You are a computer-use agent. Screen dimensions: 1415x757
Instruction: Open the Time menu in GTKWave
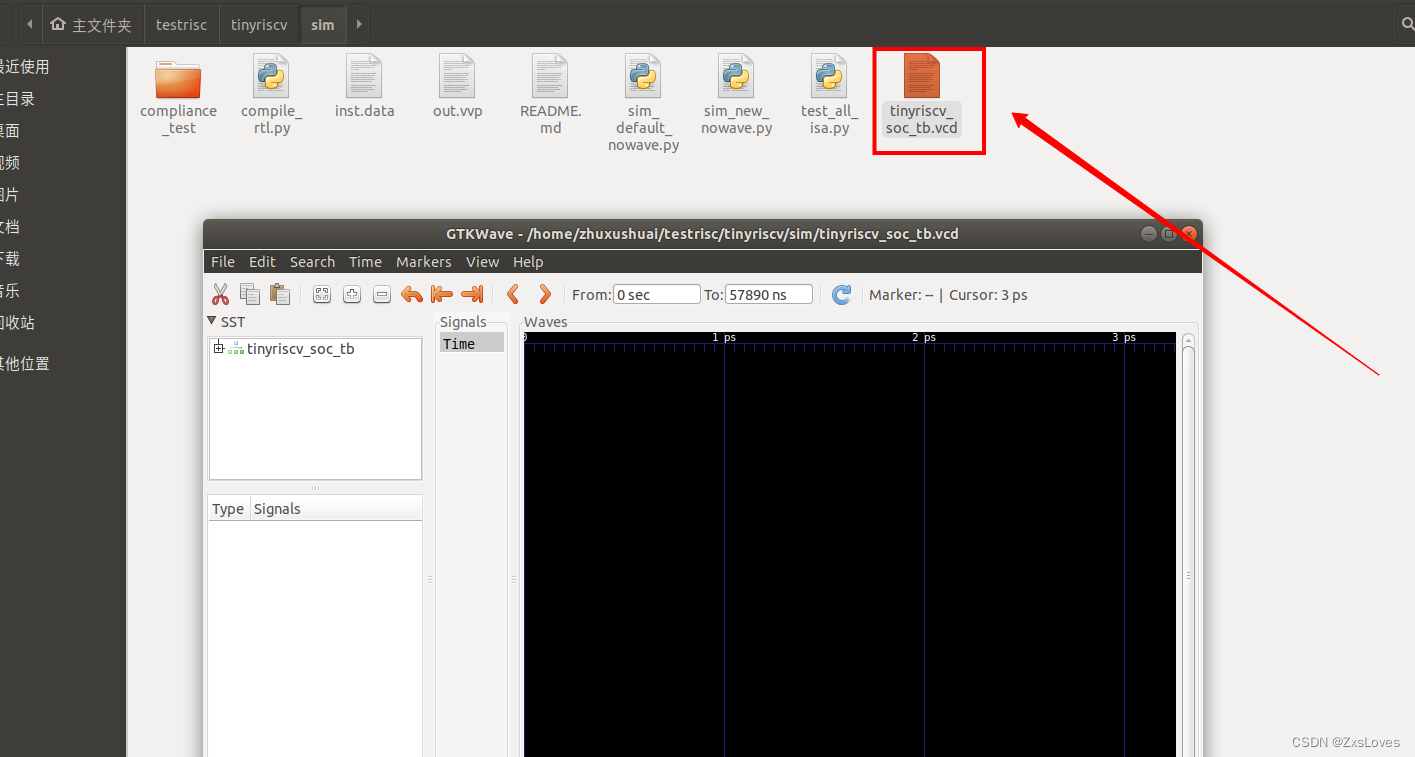coord(365,262)
